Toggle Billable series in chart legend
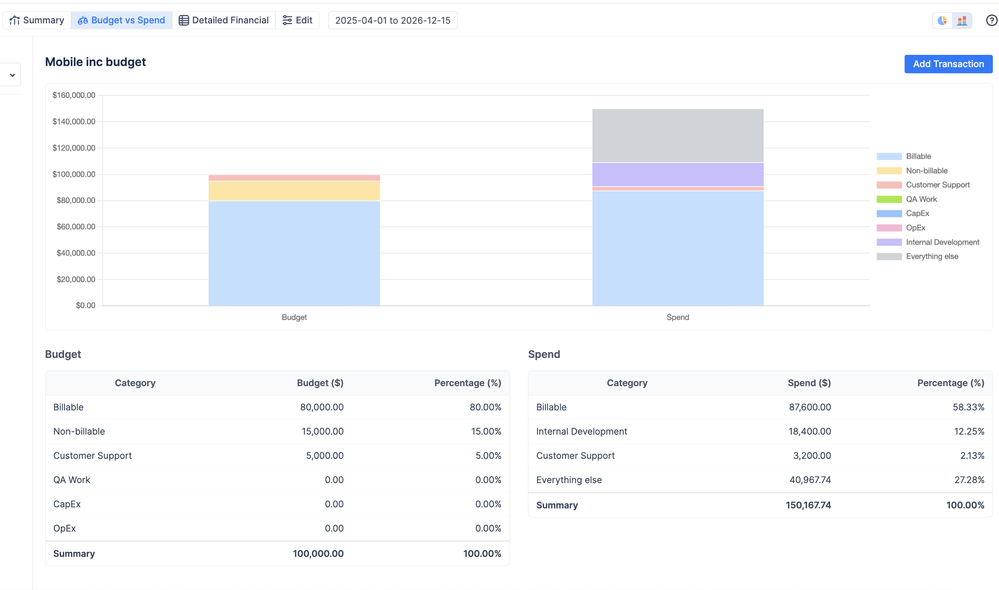Viewport: 999px width, 590px height. pos(904,156)
